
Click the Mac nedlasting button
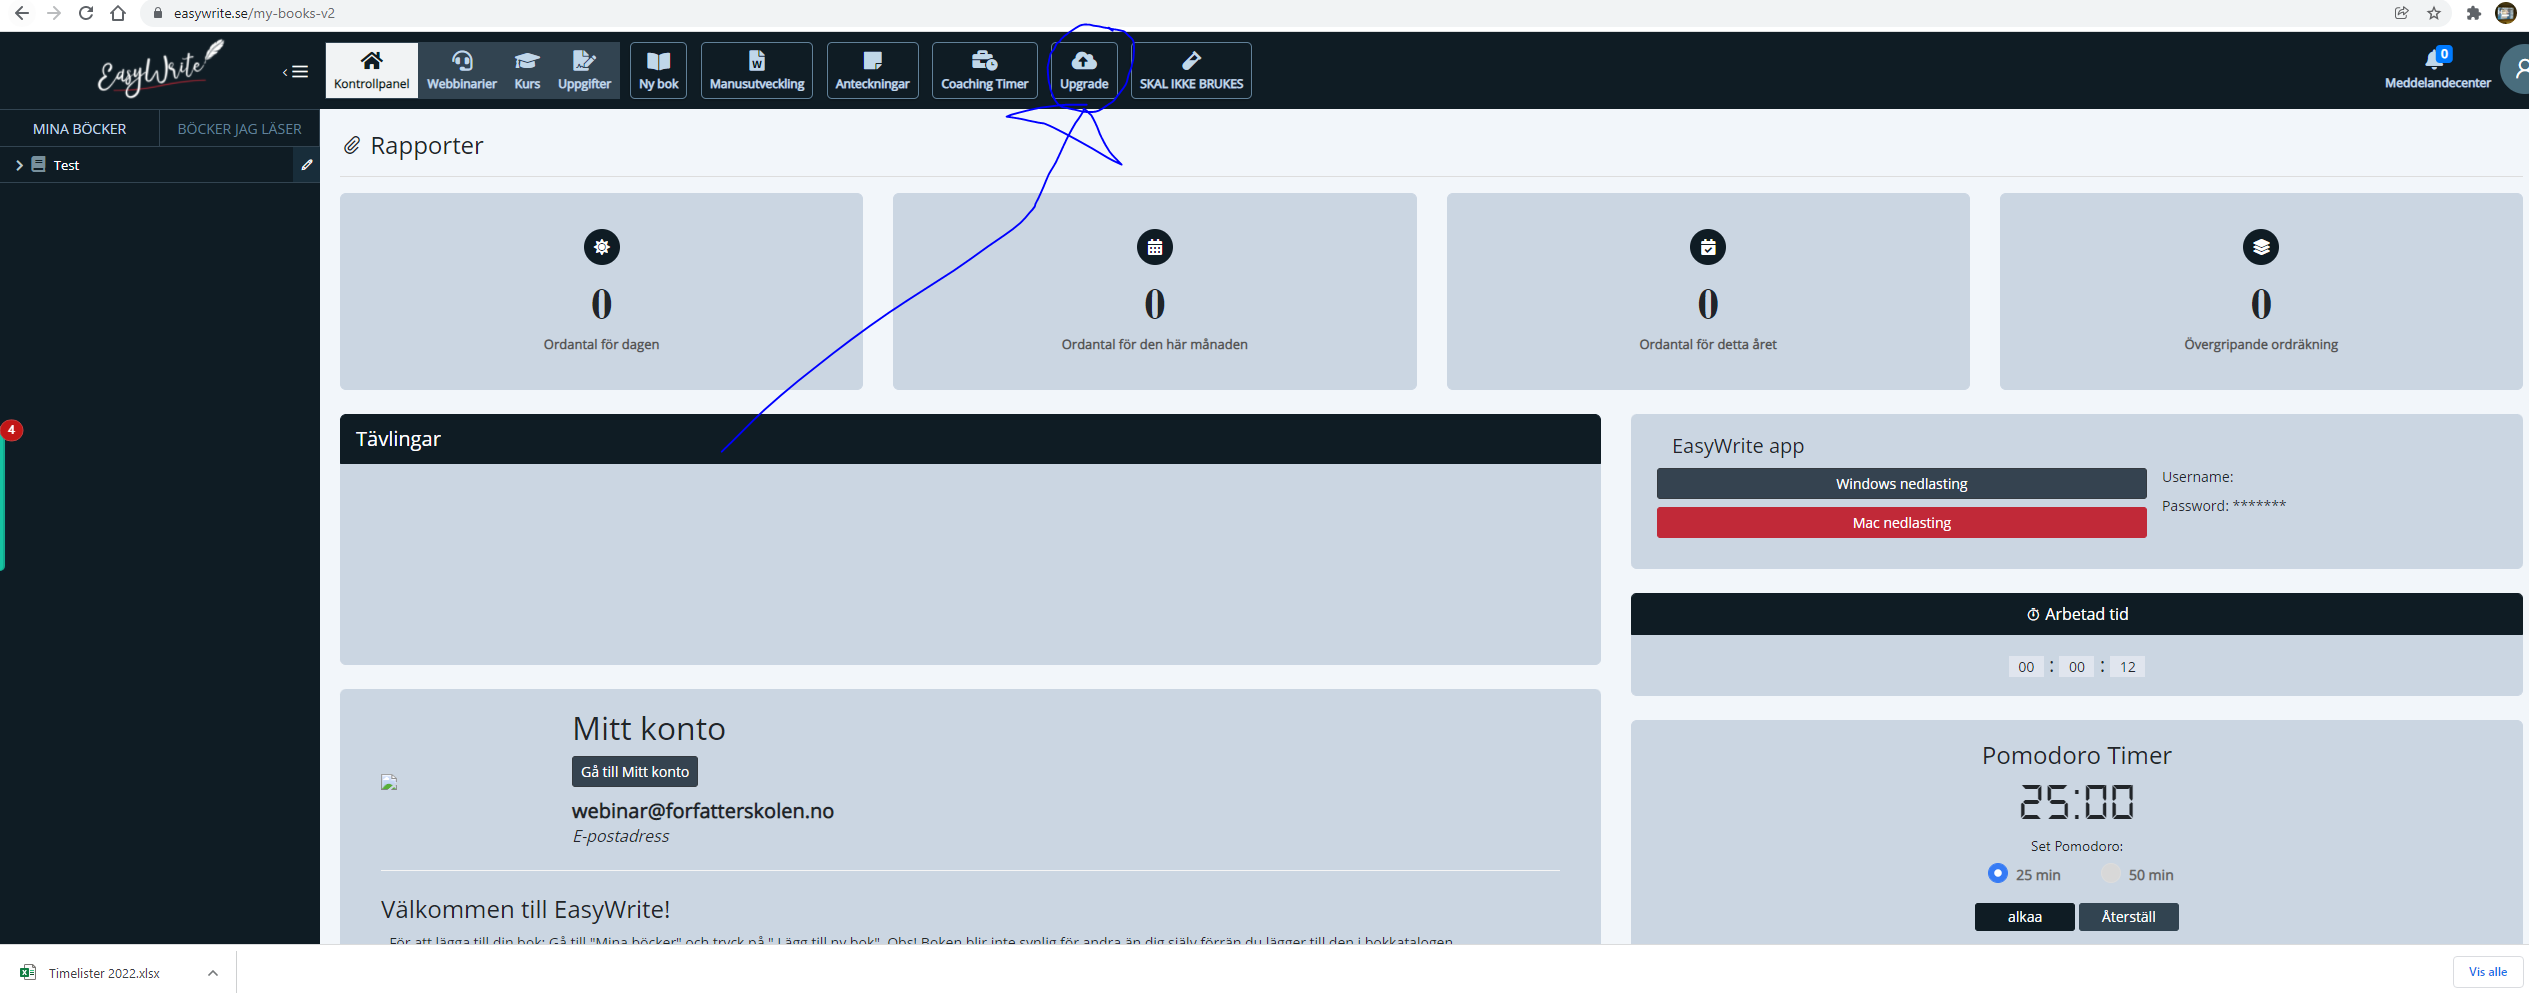[1901, 523]
